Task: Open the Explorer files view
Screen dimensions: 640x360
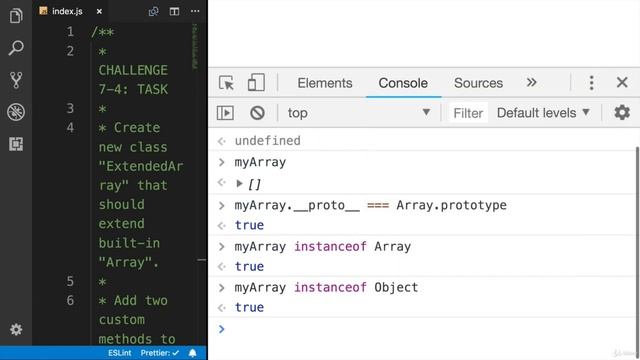Action: tap(16, 16)
